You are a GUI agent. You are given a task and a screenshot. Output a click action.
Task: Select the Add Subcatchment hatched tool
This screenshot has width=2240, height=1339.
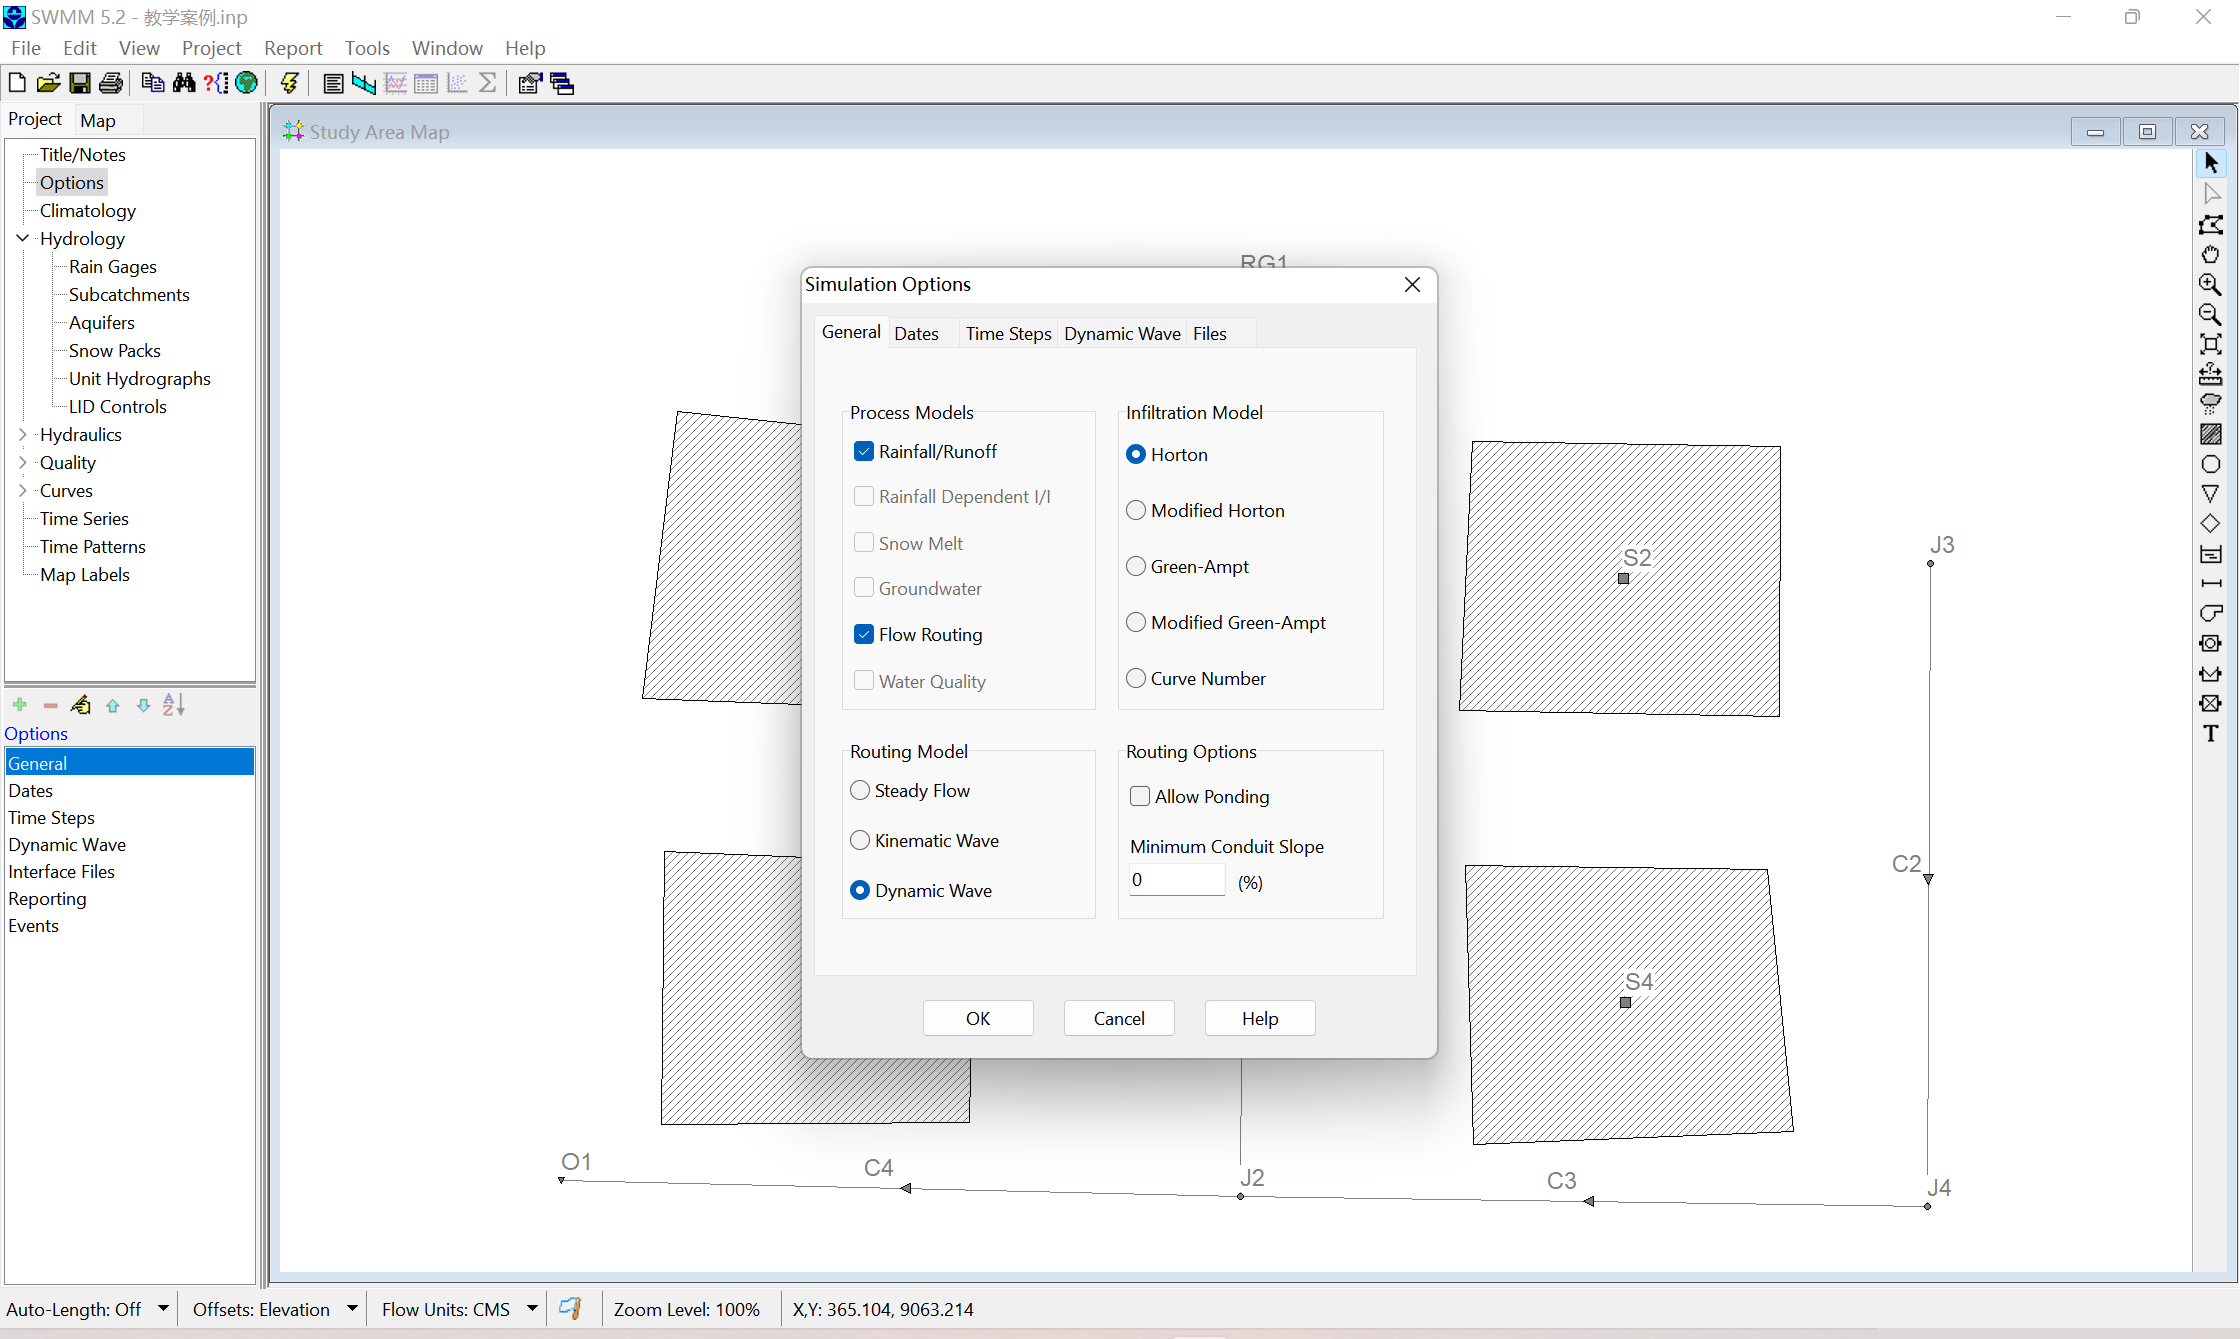(2211, 434)
